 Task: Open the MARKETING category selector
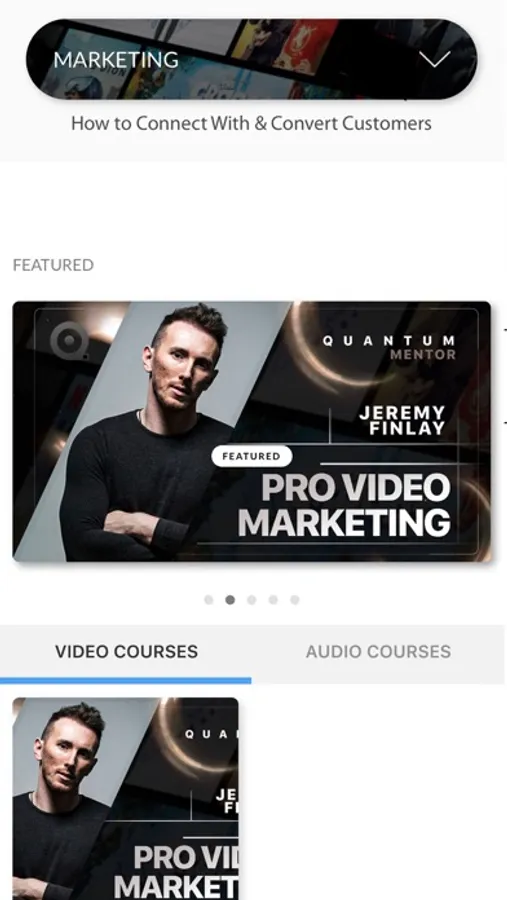tap(251, 59)
